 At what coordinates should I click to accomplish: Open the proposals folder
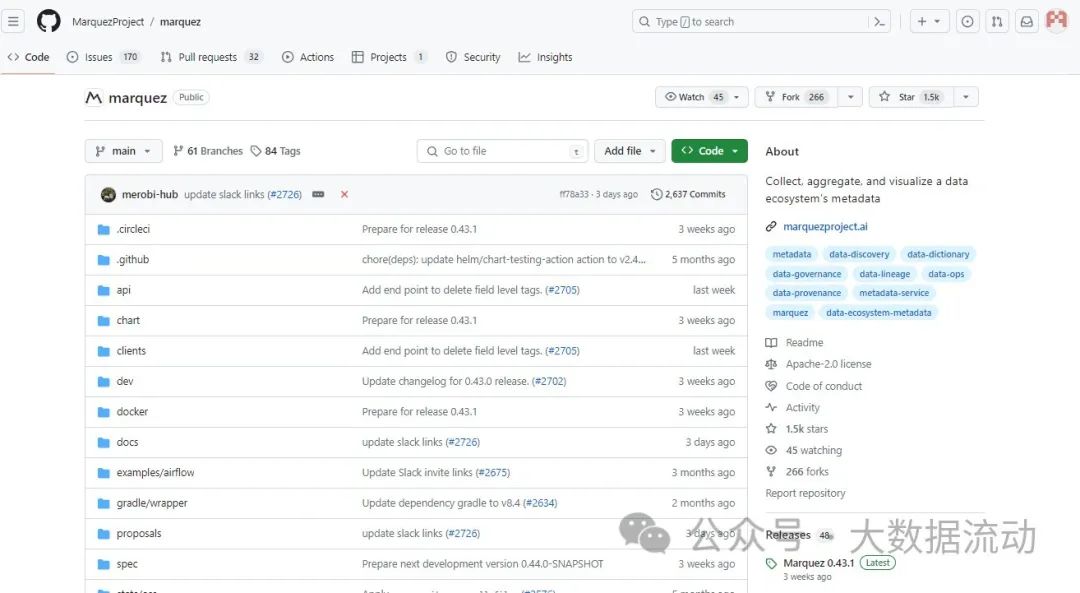(138, 533)
